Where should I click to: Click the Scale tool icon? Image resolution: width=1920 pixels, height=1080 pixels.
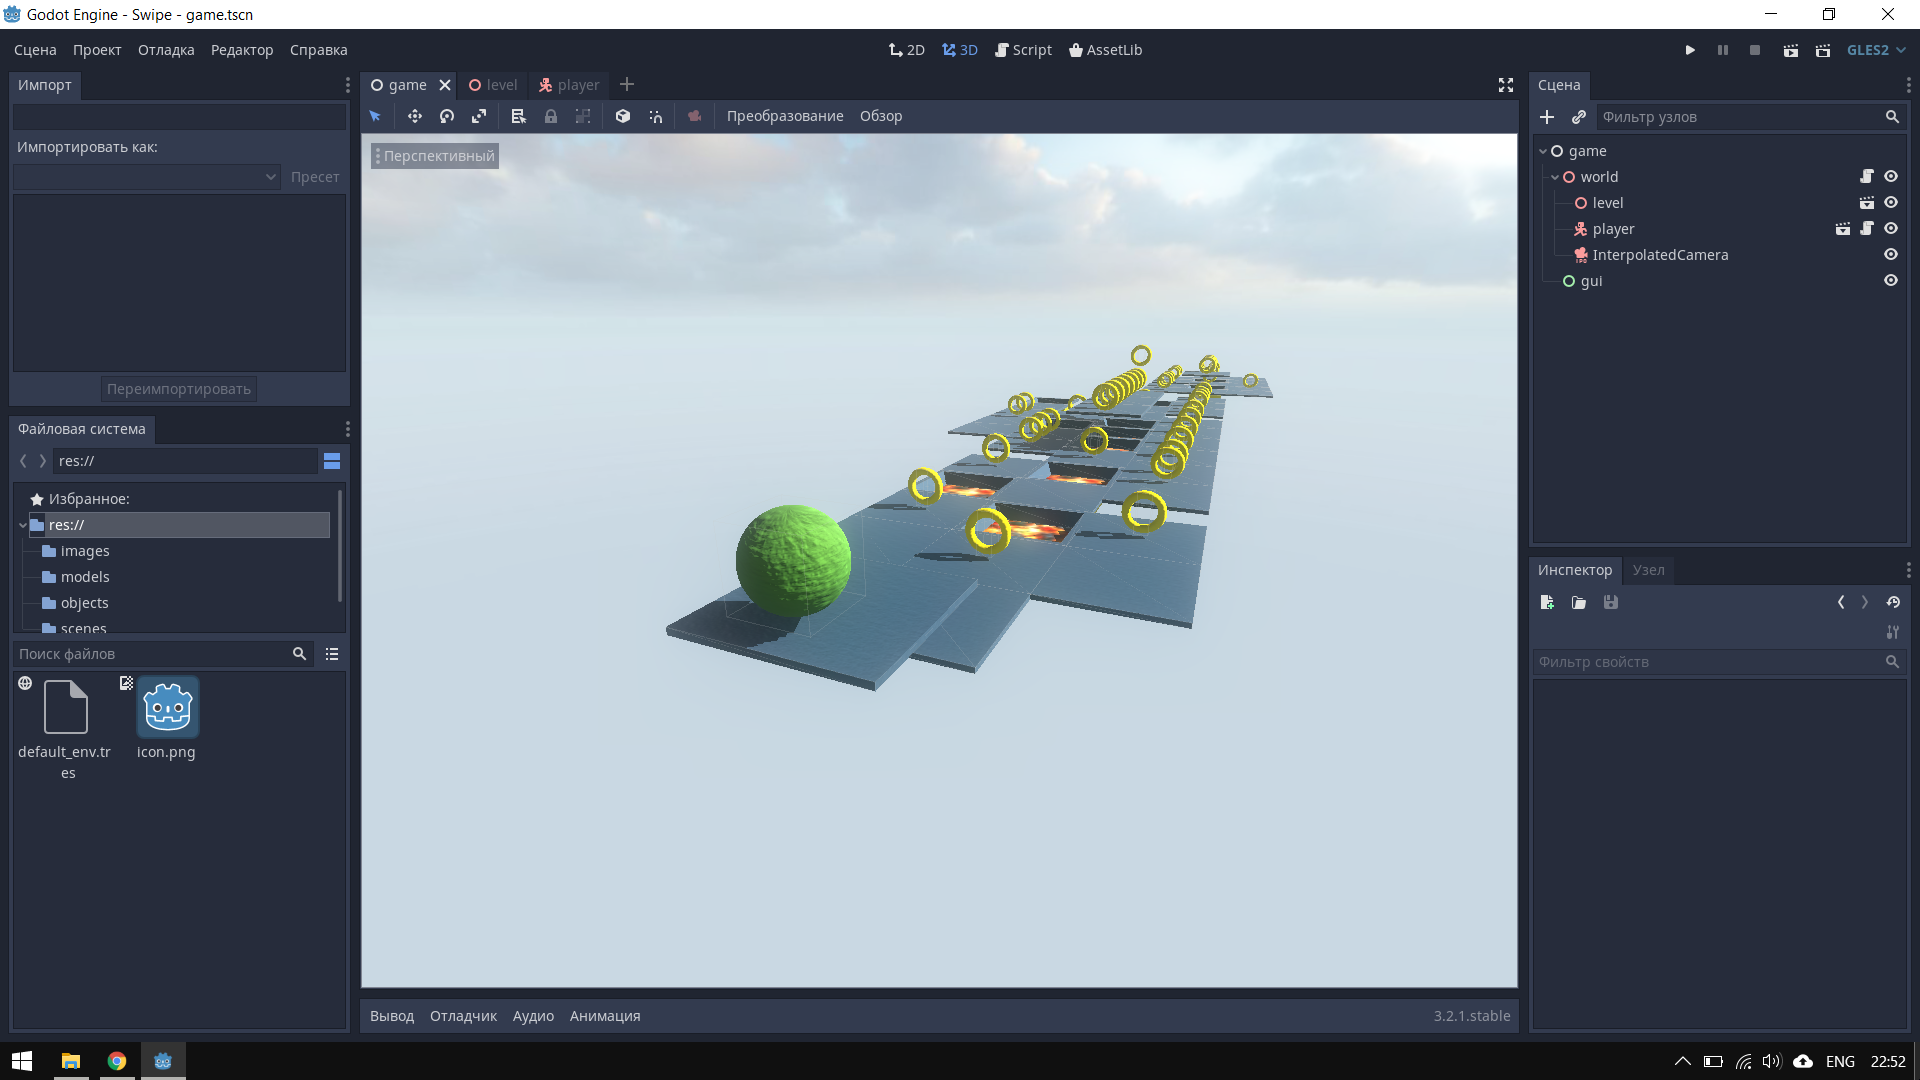[479, 115]
